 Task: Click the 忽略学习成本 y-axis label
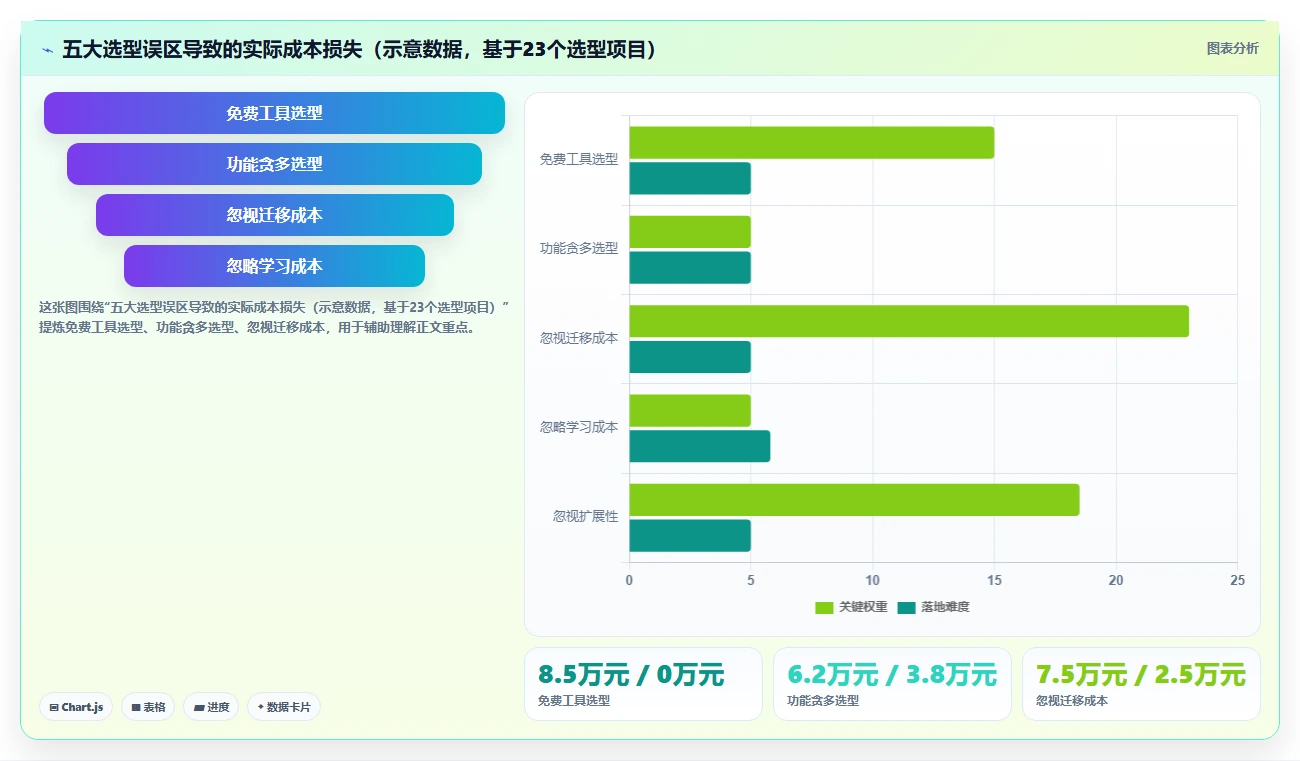[x=579, y=427]
